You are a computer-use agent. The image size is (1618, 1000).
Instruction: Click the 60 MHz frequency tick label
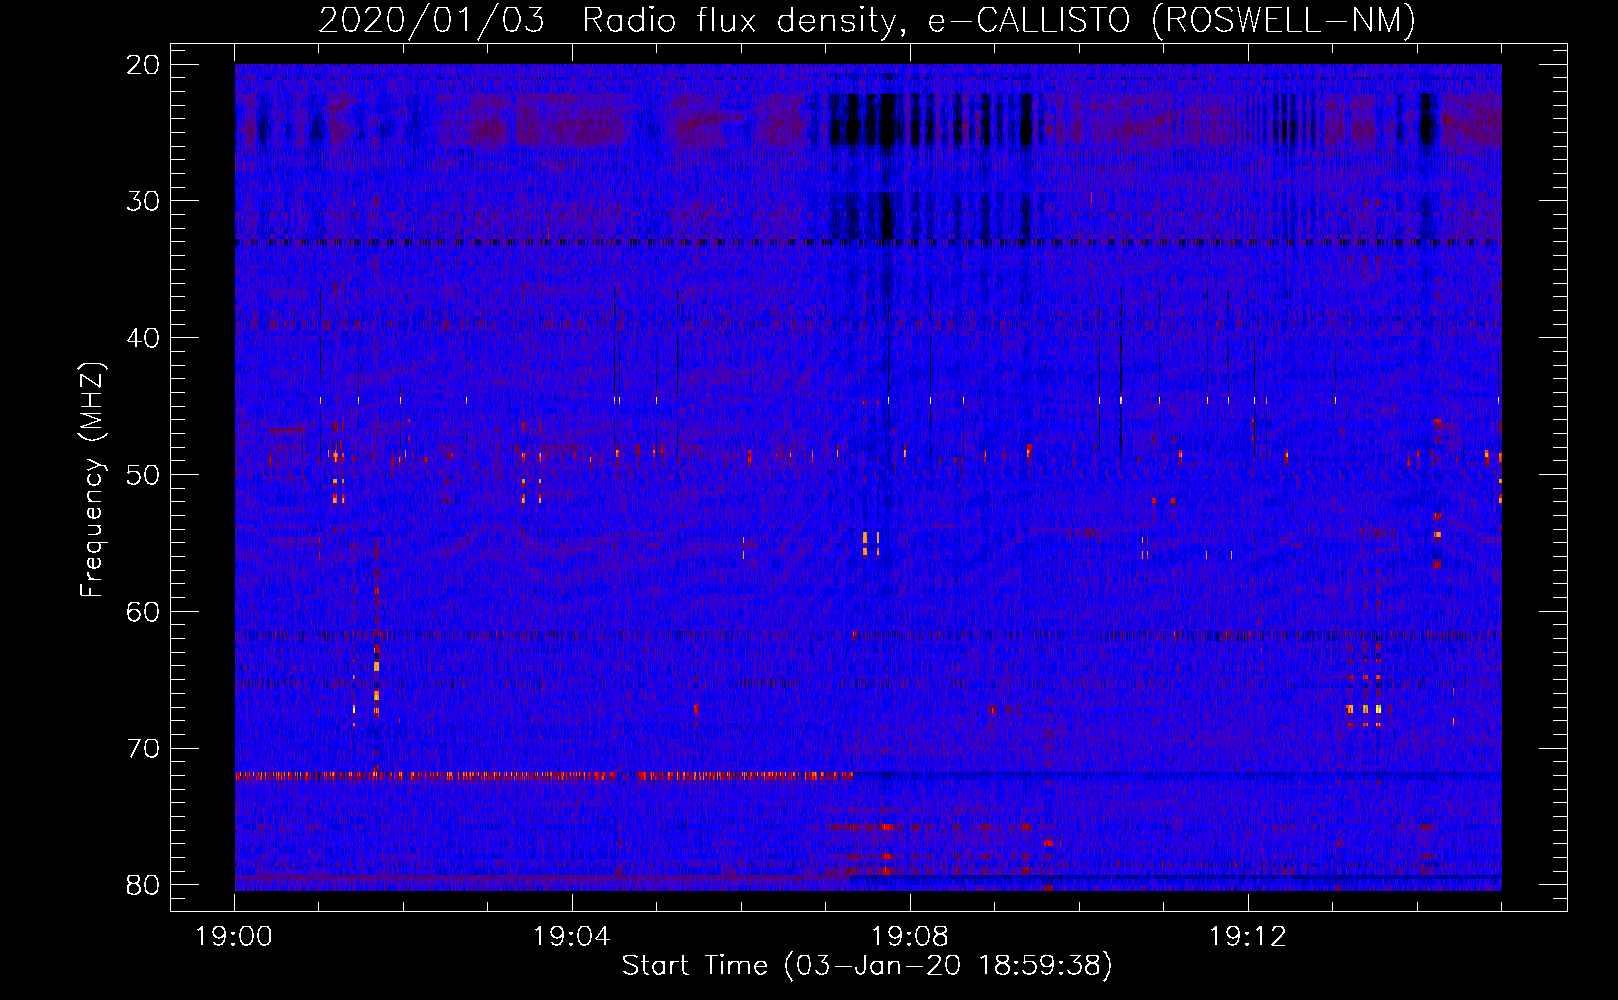(144, 612)
